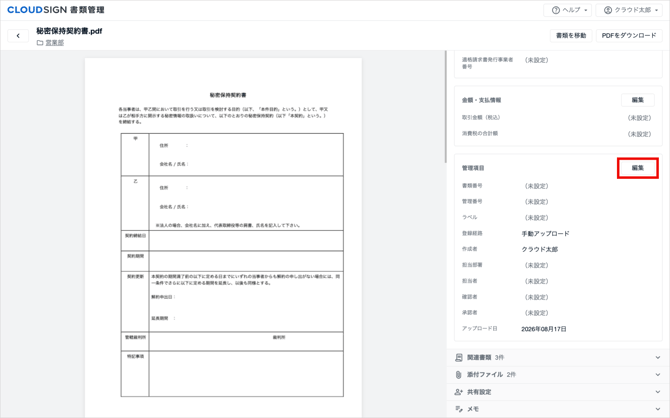The image size is (670, 418).
Task: Expand the 共有設定 section chevron
Action: tap(658, 392)
